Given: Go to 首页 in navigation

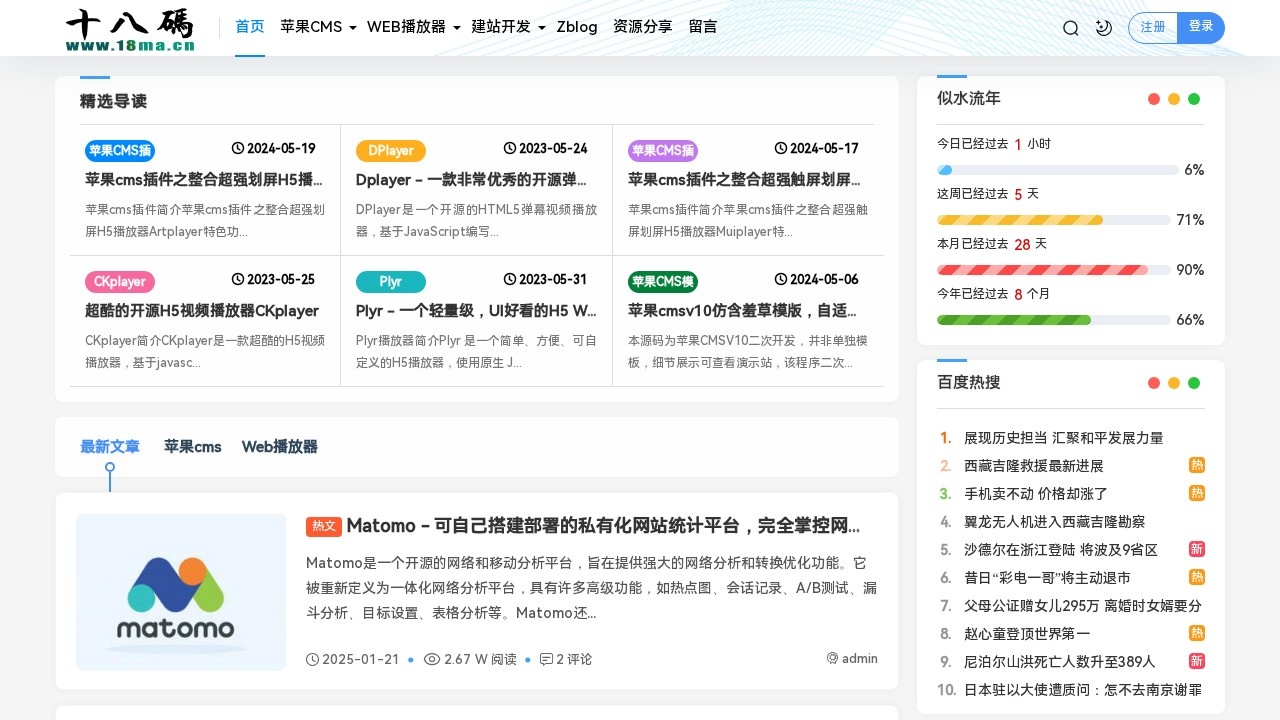Looking at the screenshot, I should point(250,27).
